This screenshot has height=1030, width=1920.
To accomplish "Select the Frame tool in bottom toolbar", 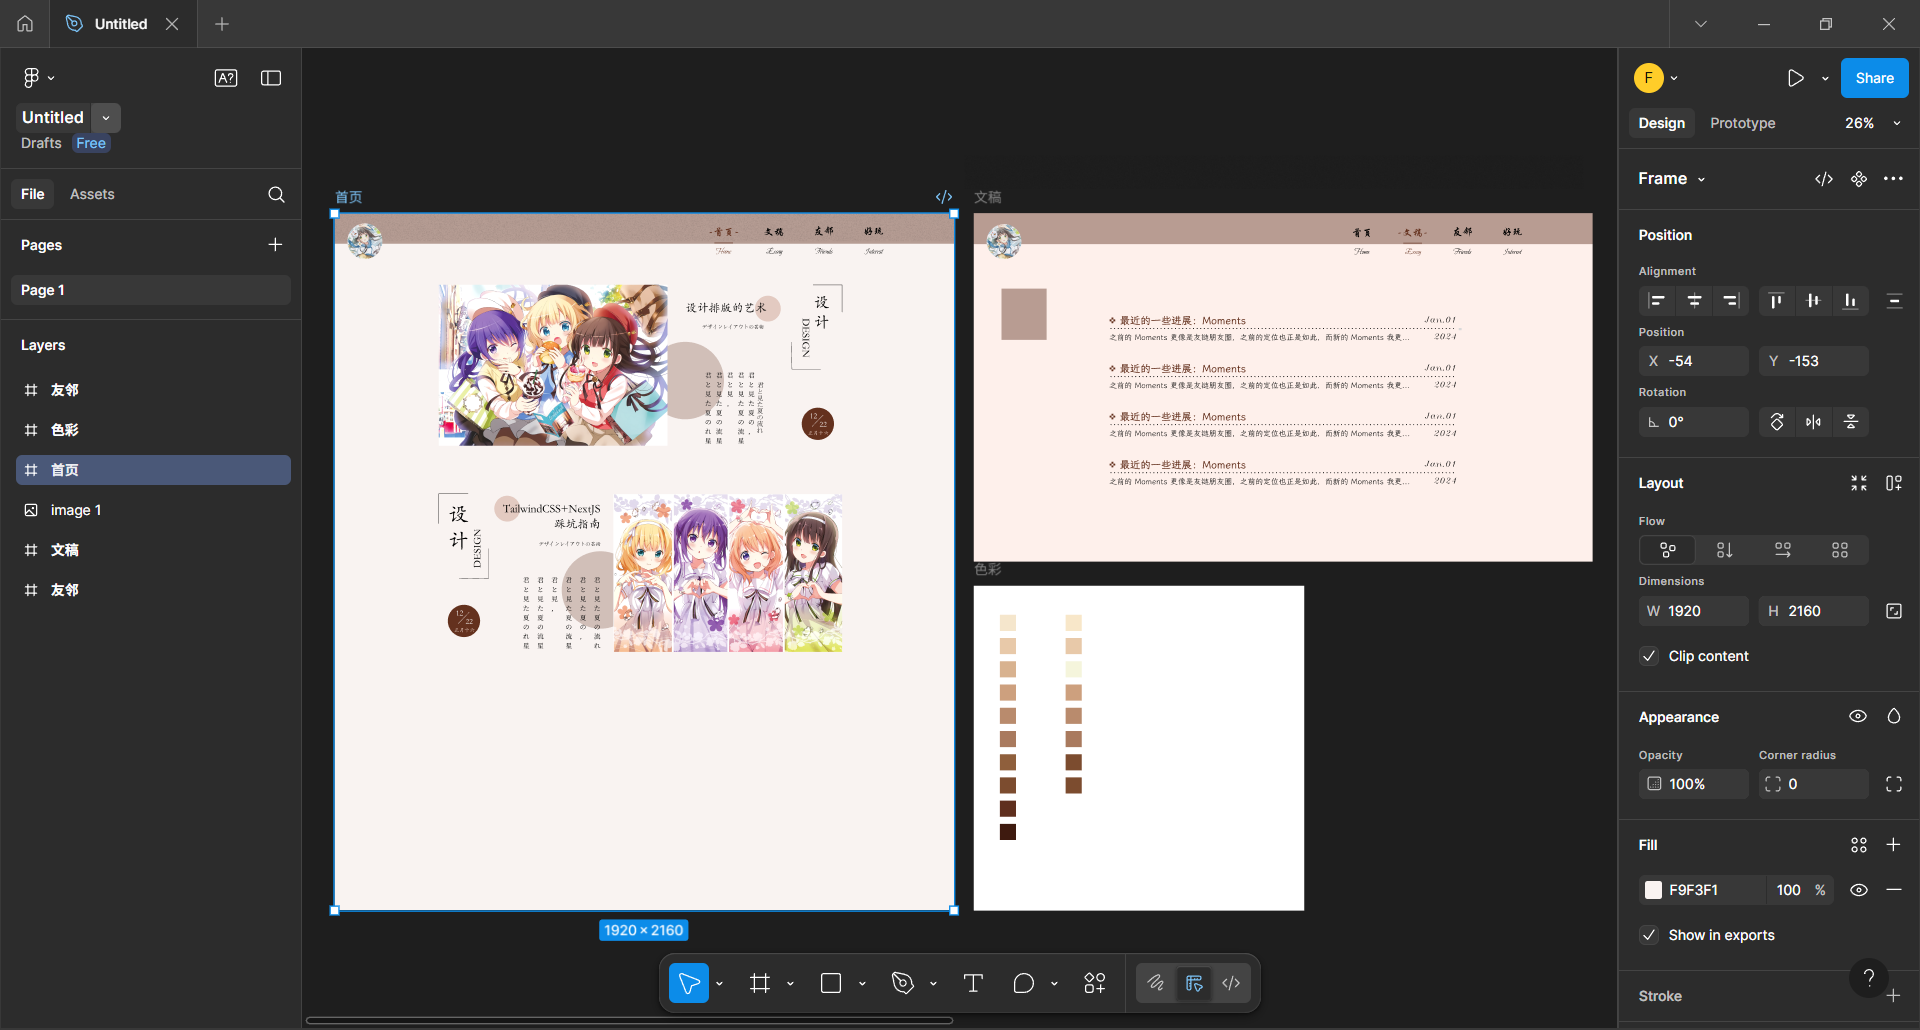I will tap(760, 984).
